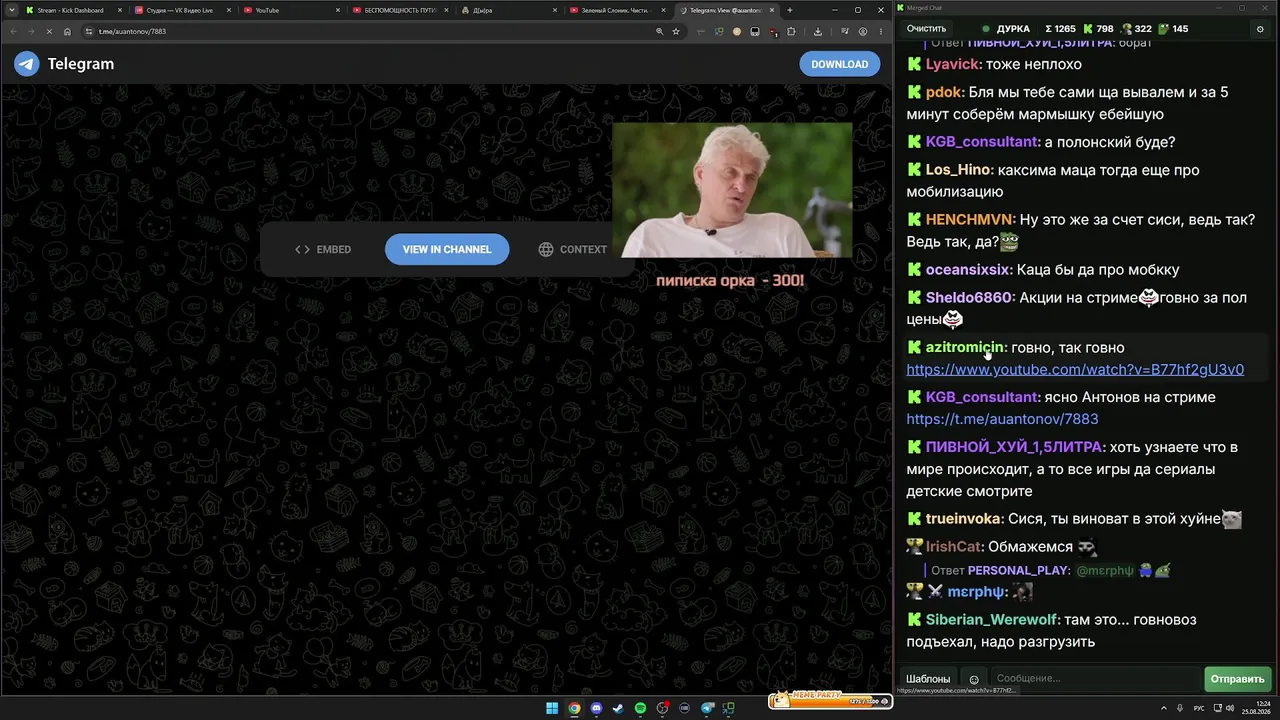The image size is (1280, 720).
Task: Switch to Студия — VK Видео Live tab
Action: coord(182,10)
